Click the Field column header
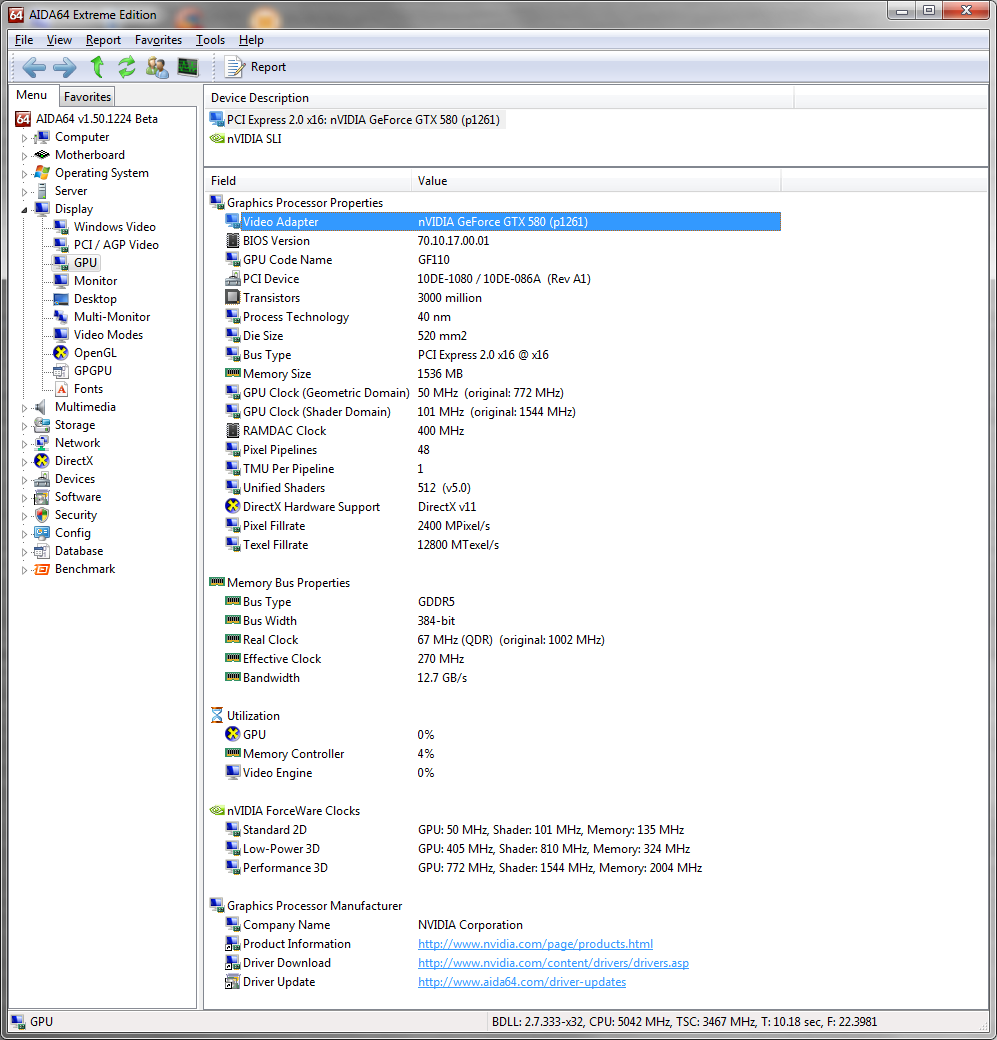 tap(308, 180)
